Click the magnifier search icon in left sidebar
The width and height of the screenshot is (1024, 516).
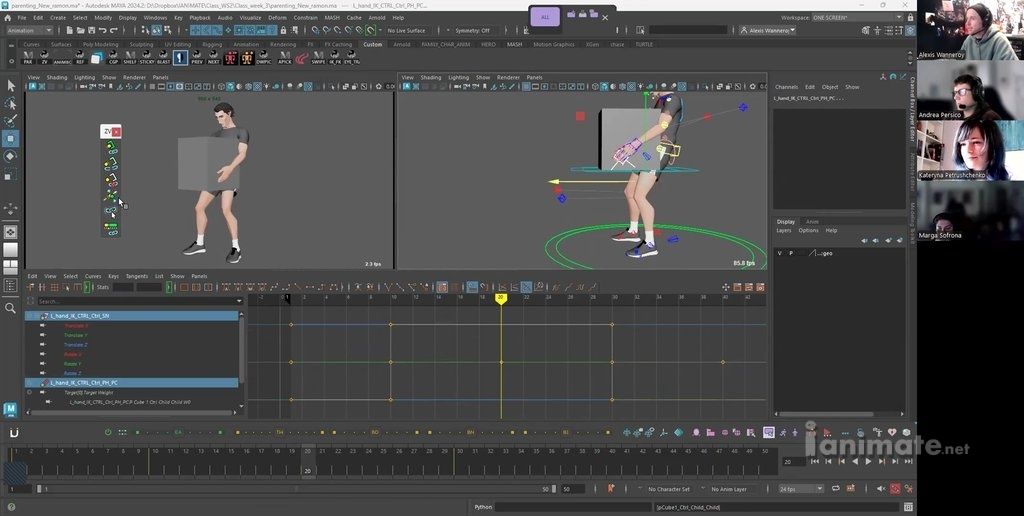(10, 308)
